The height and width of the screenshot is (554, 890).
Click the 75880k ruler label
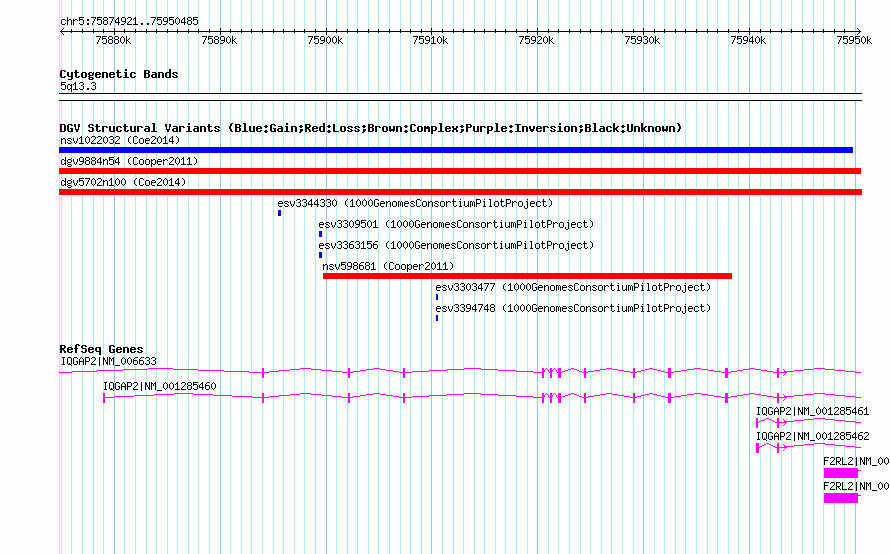click(113, 40)
